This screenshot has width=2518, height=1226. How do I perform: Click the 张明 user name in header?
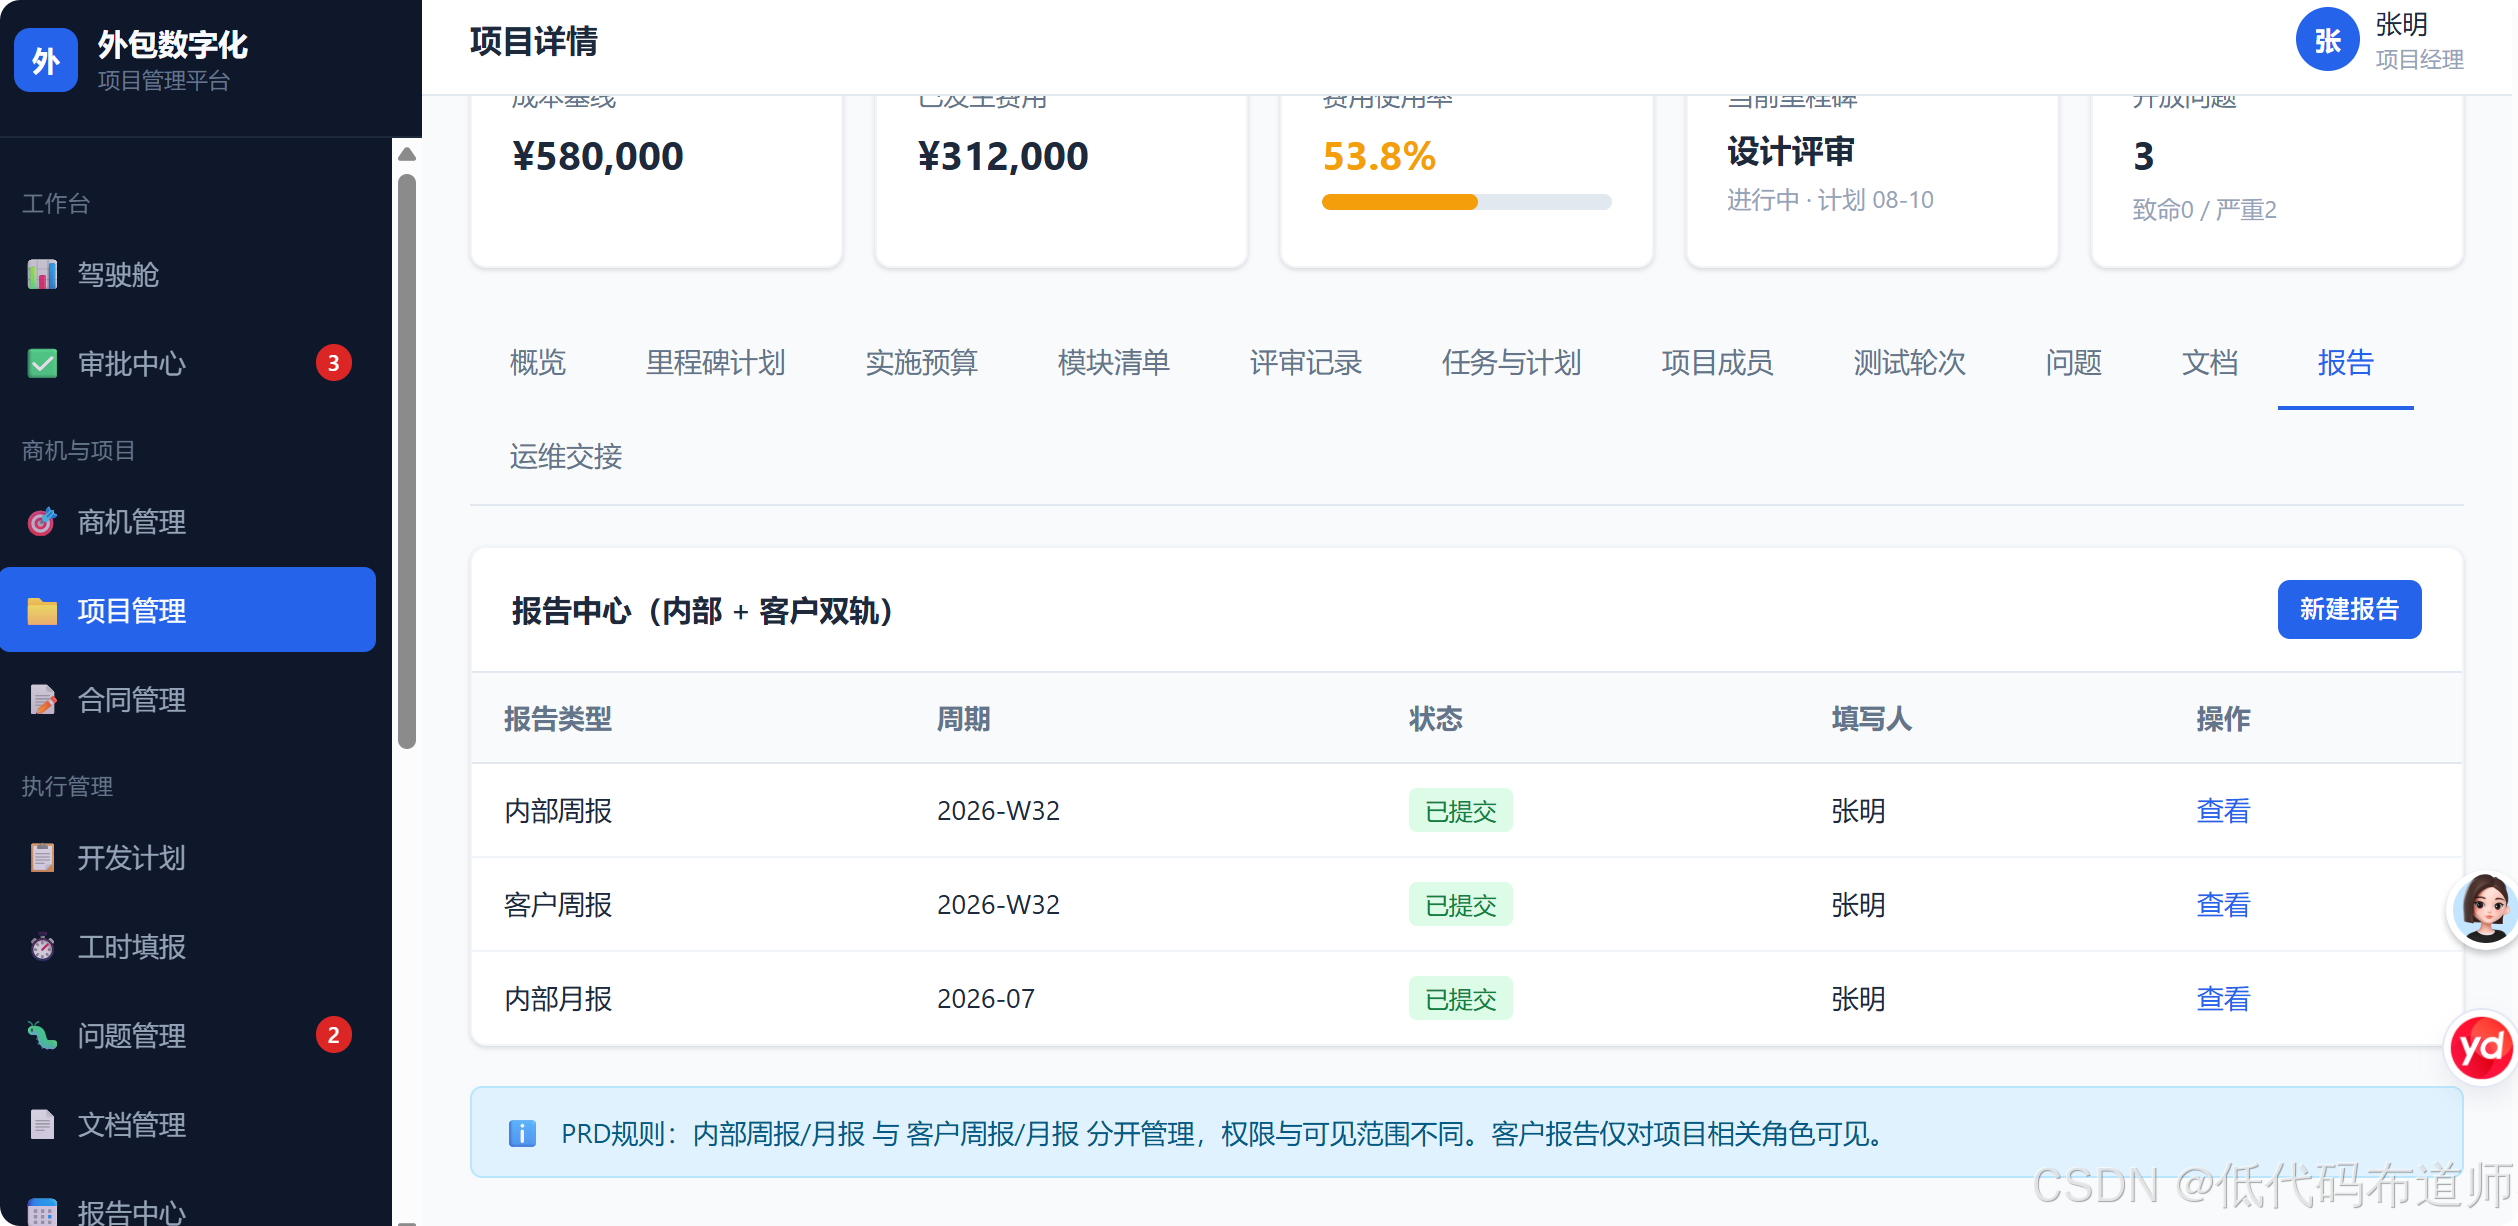click(x=2402, y=24)
